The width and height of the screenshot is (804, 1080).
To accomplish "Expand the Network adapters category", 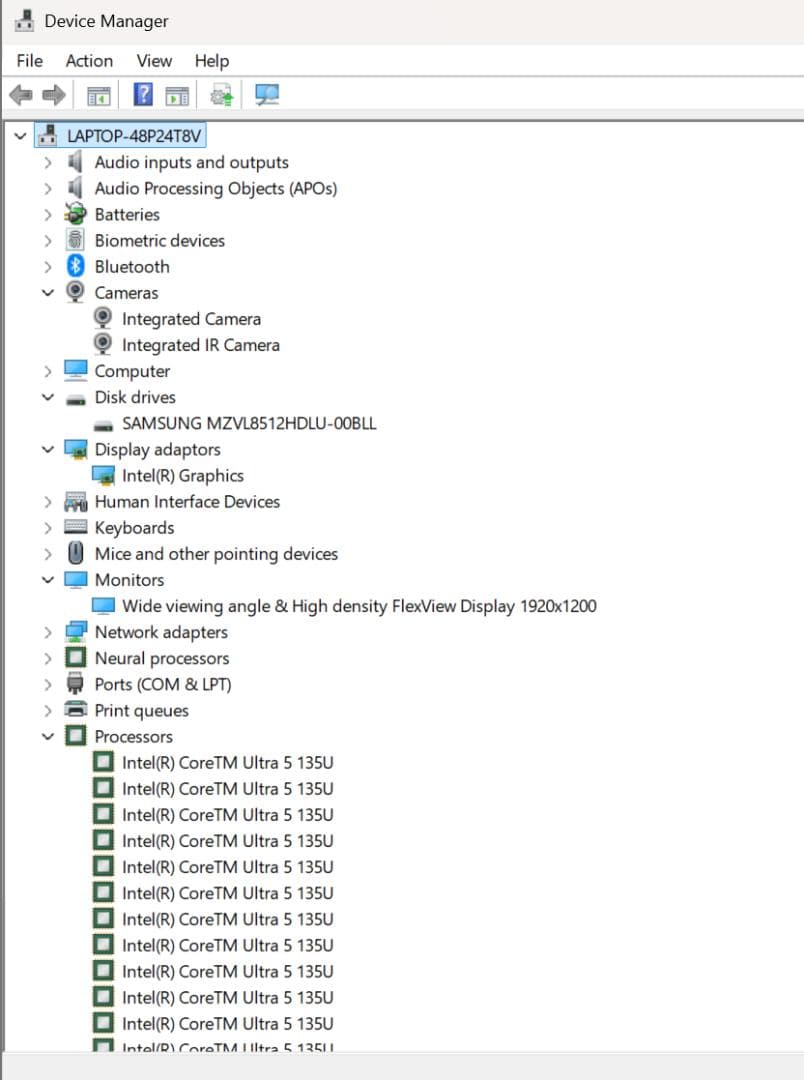I will tap(47, 632).
